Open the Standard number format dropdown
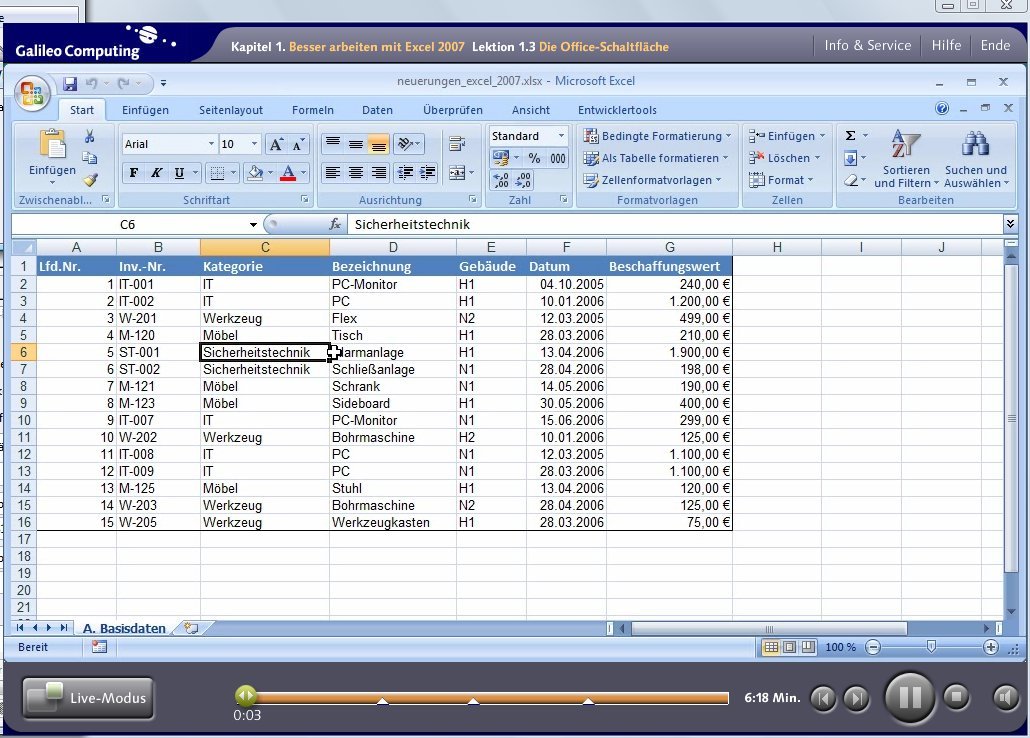Image resolution: width=1030 pixels, height=738 pixels. (561, 136)
